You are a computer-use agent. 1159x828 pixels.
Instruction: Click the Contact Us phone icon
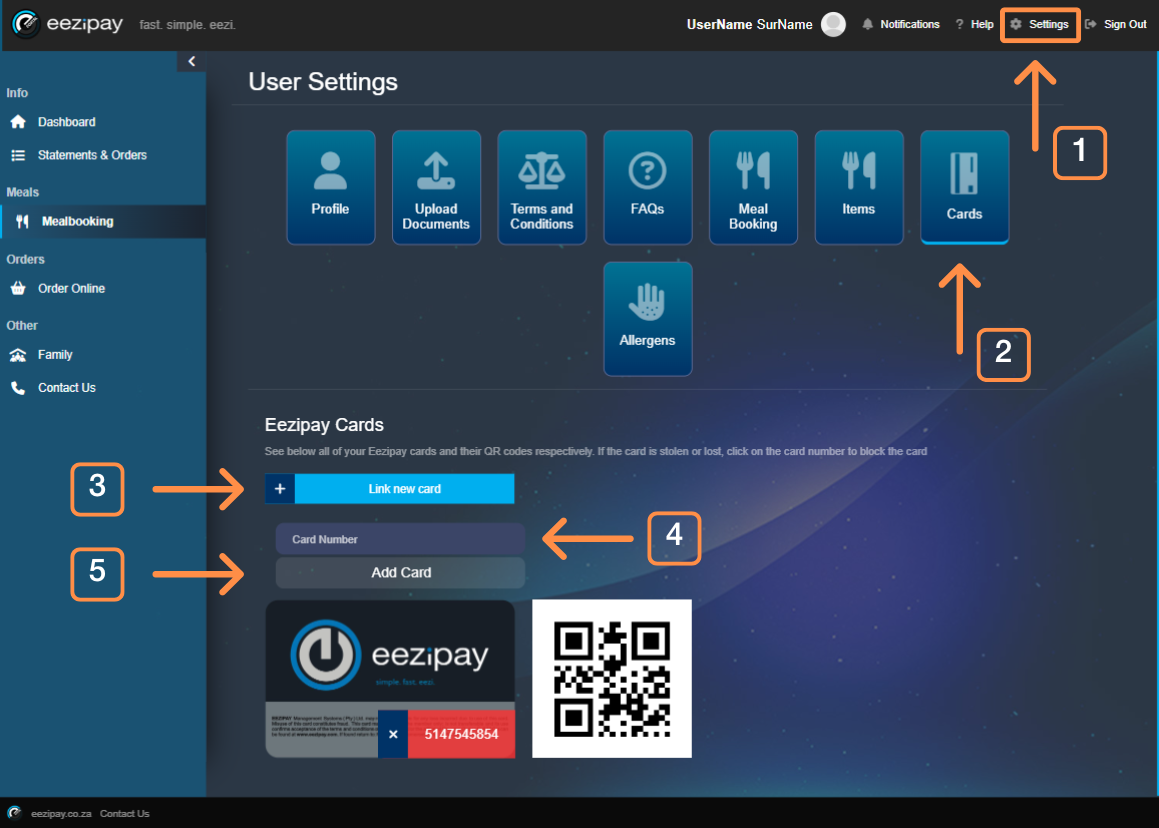pos(18,387)
